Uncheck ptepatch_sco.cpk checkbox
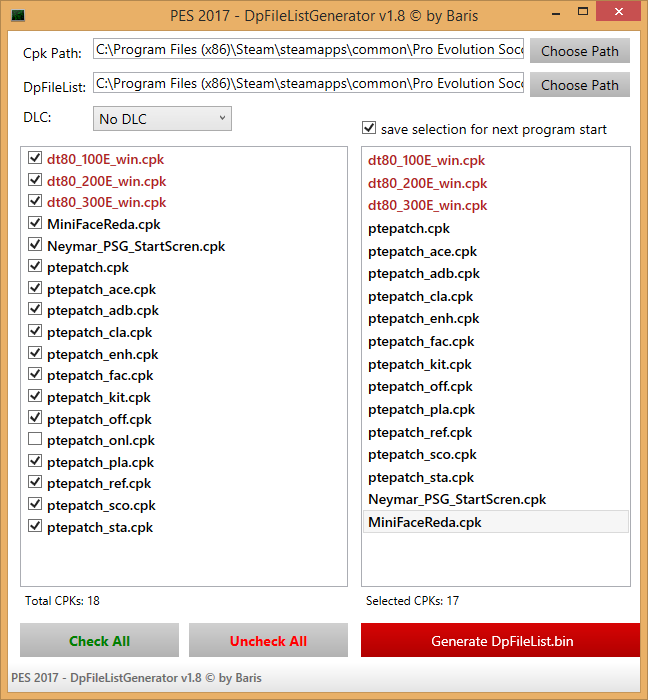 tap(35, 504)
